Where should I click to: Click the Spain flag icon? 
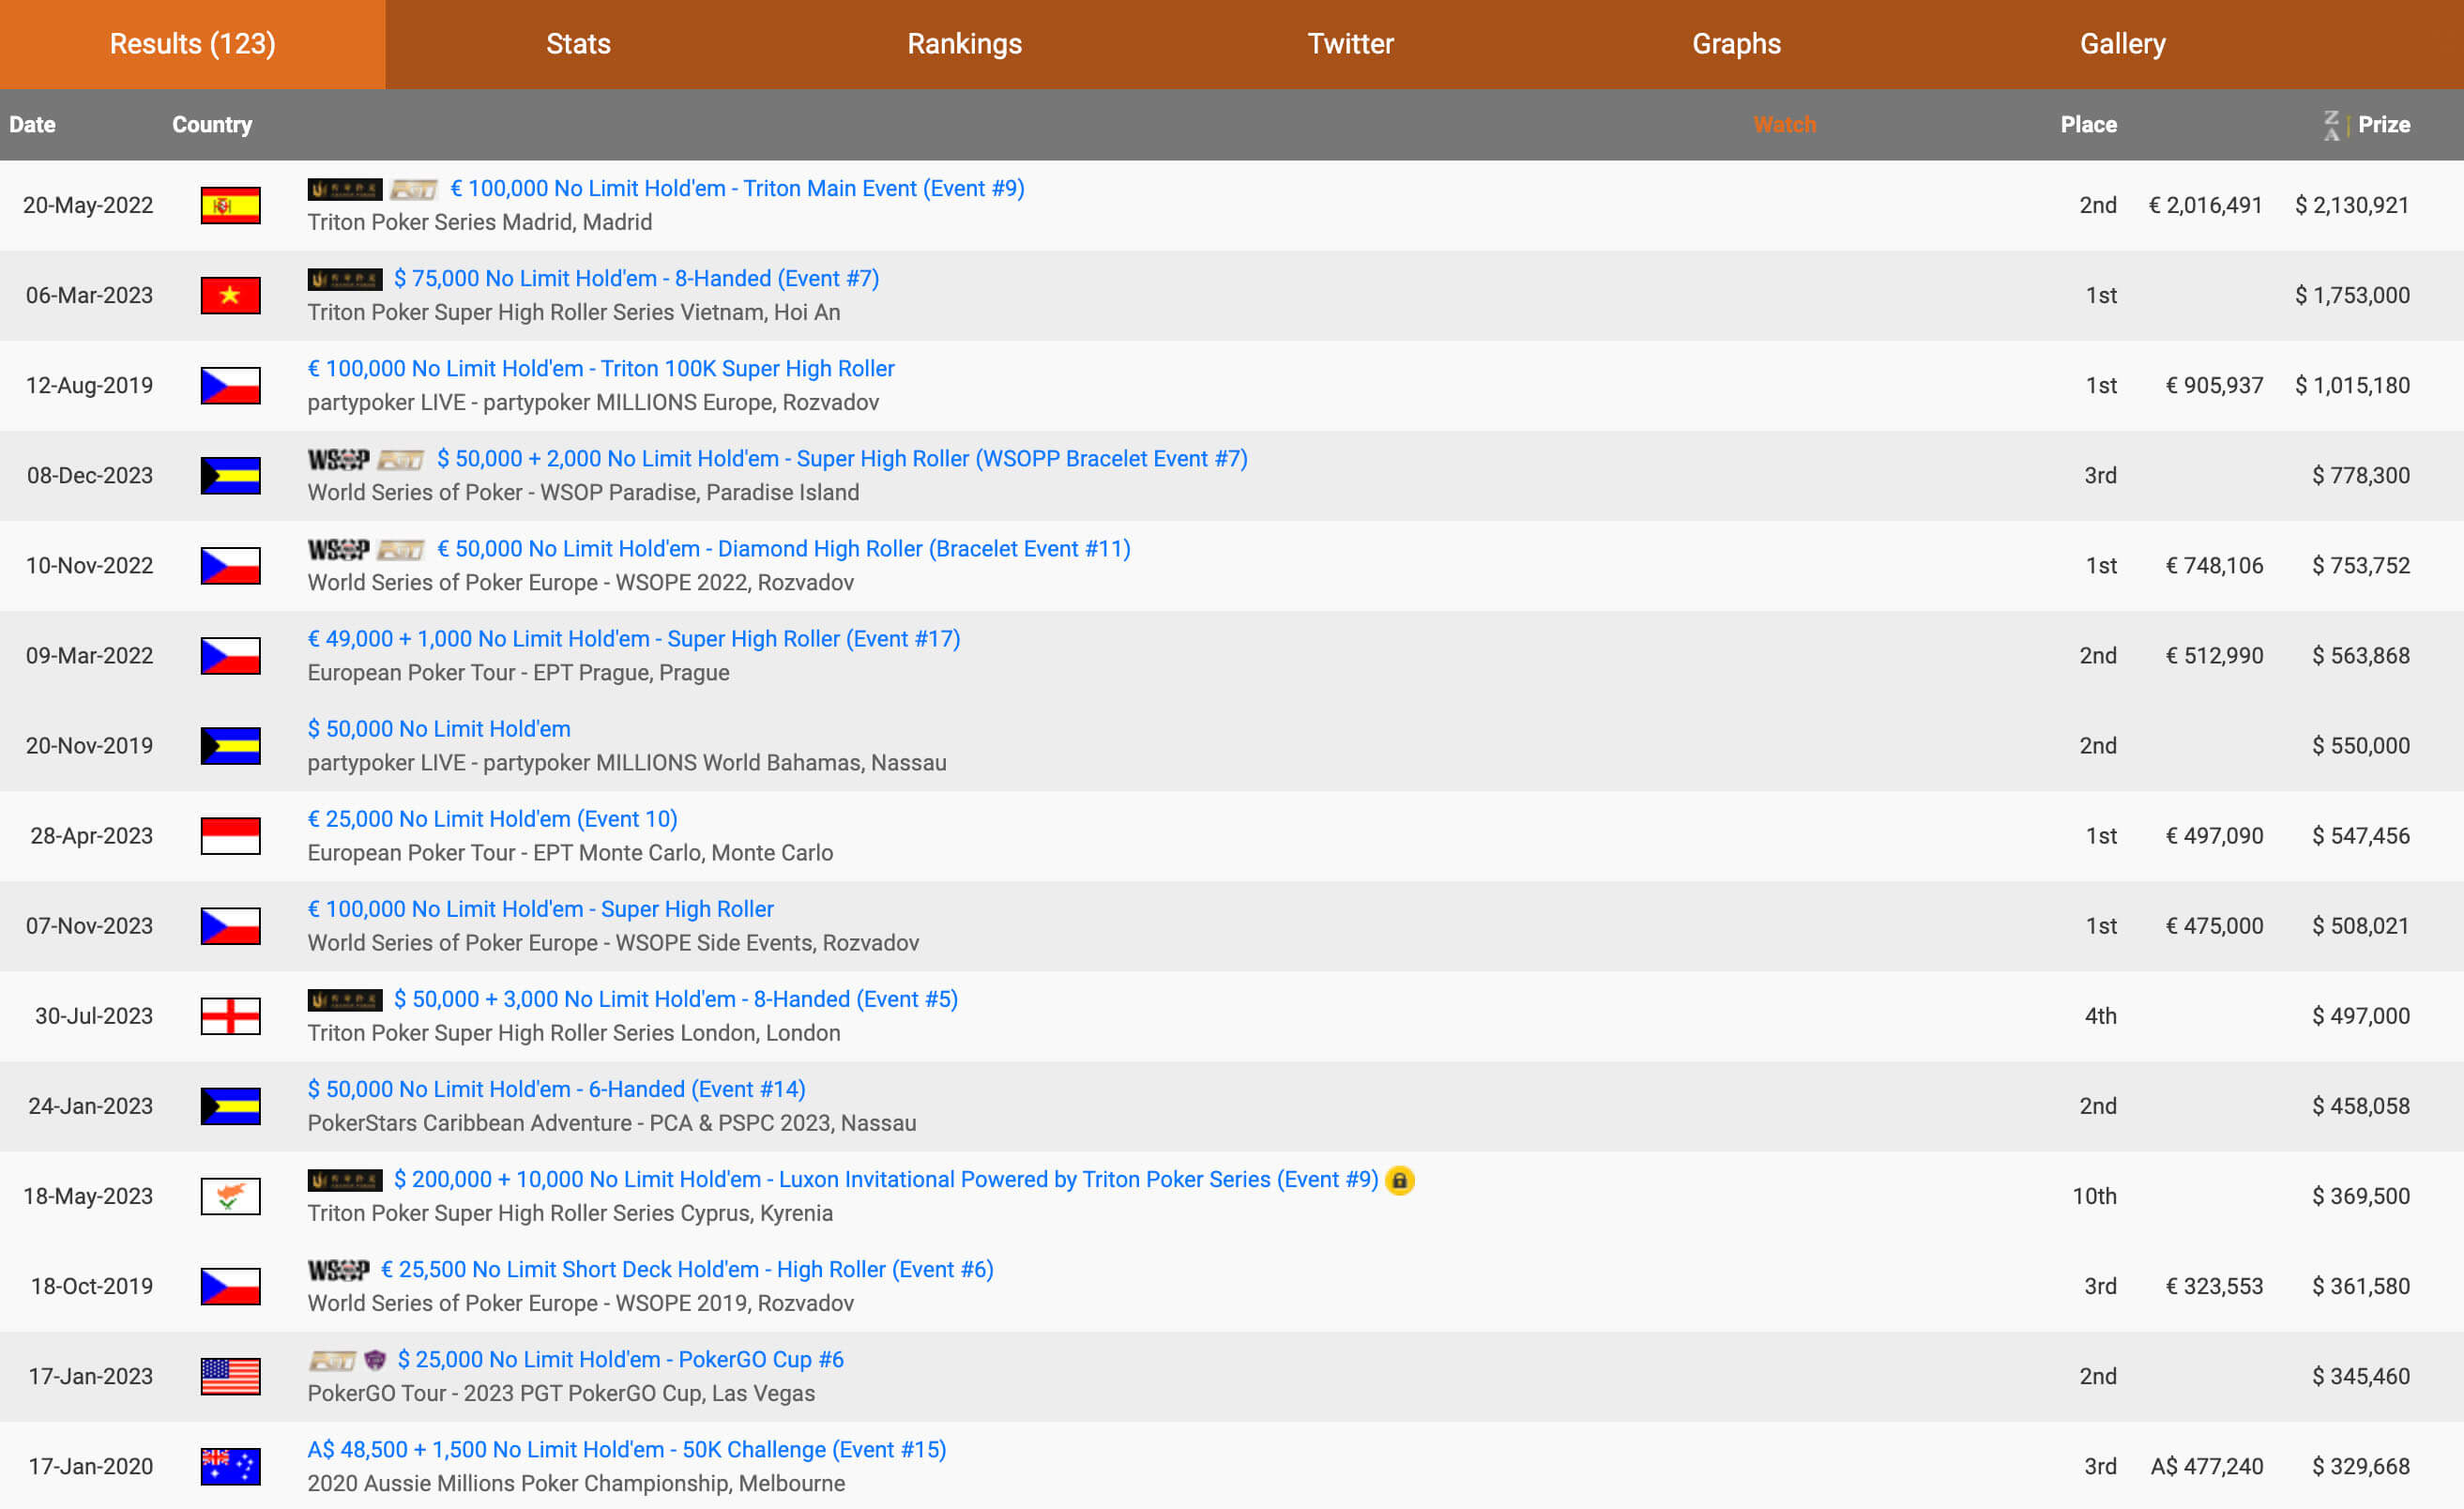(230, 205)
